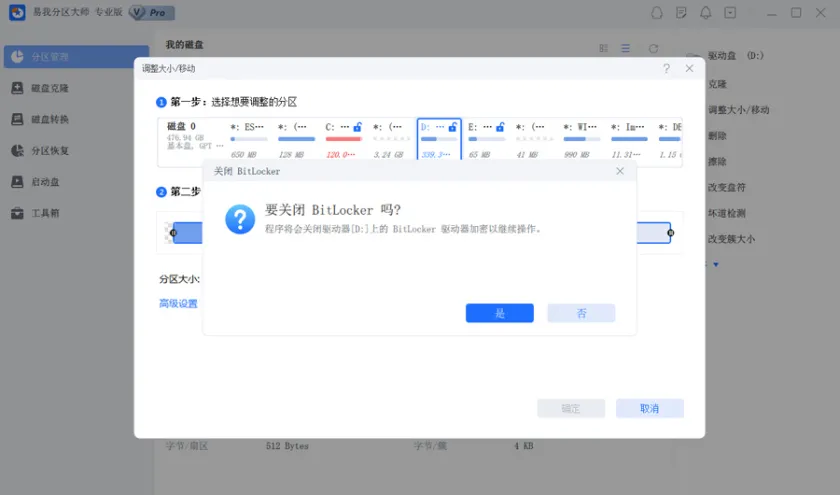Refresh the 我的磁盘 list
This screenshot has width=840, height=495.
tap(653, 48)
